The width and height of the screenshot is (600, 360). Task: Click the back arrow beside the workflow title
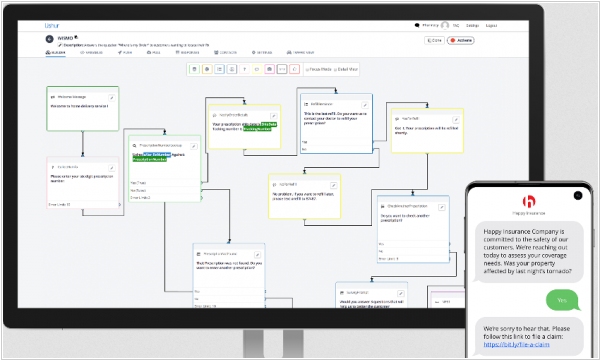49,39
